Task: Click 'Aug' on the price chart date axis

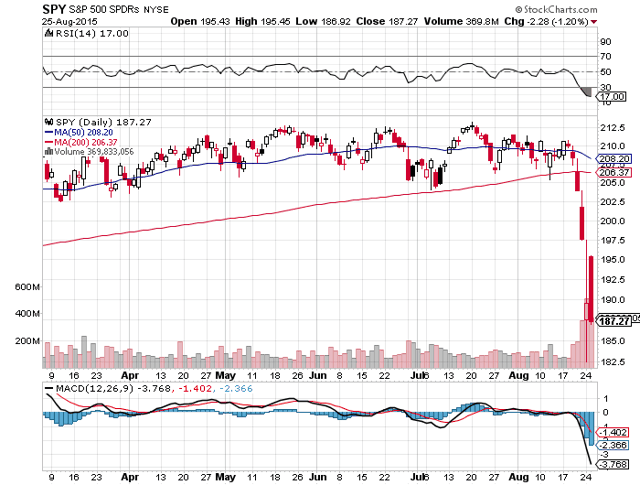Action: 518,376
